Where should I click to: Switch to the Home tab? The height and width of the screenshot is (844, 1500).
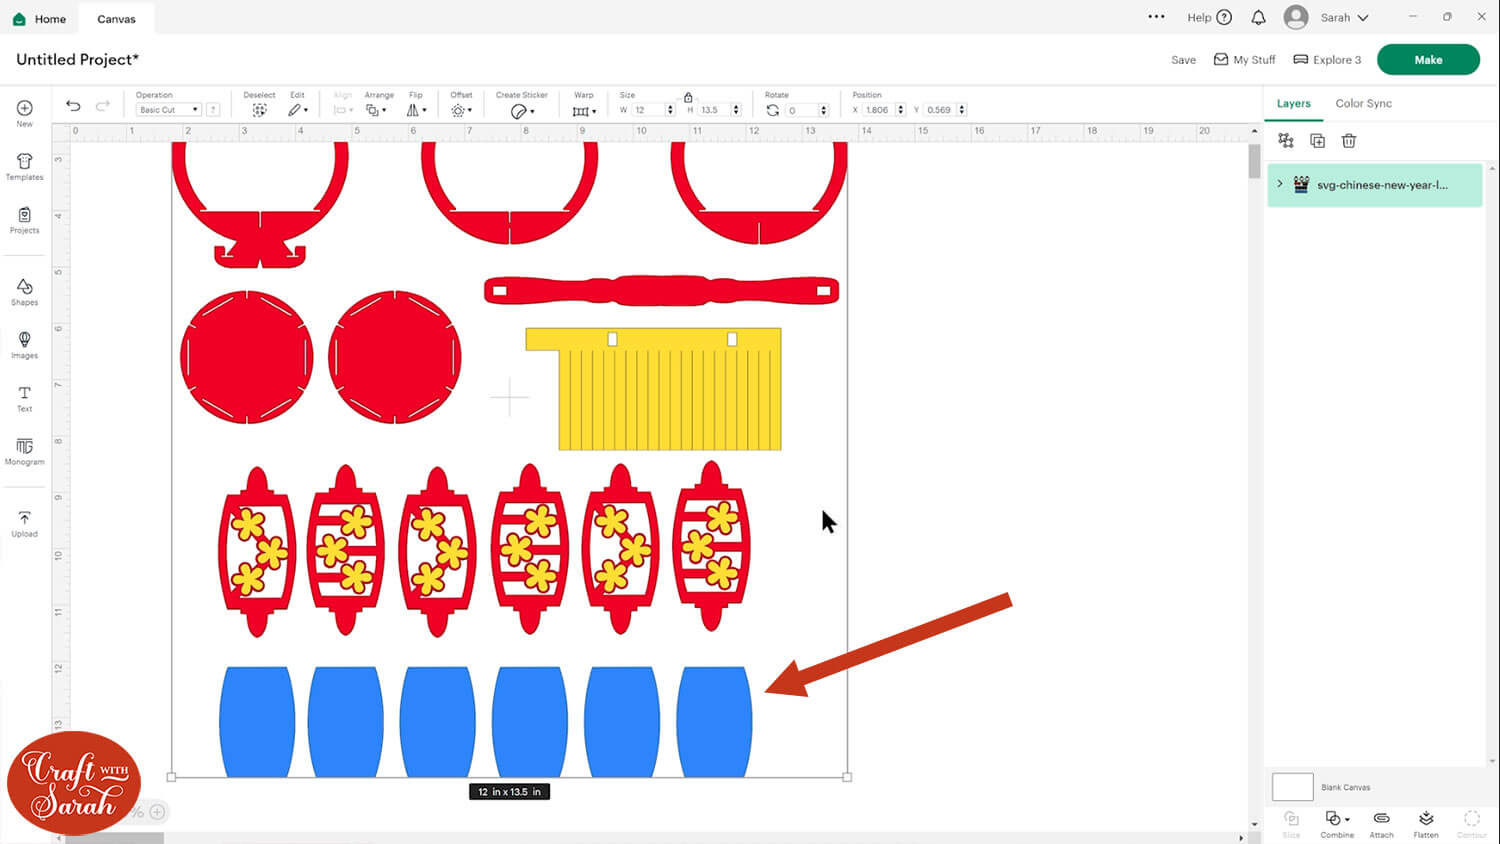40,19
